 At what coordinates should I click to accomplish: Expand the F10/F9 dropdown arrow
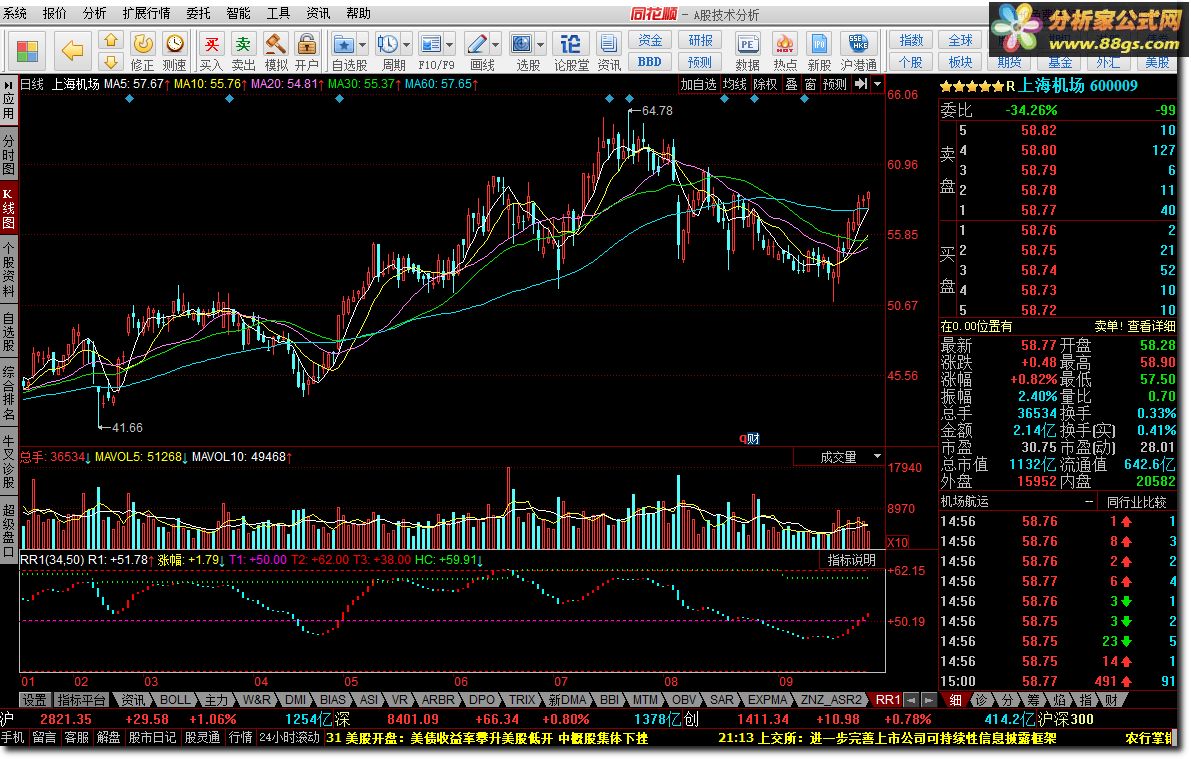click(450, 44)
